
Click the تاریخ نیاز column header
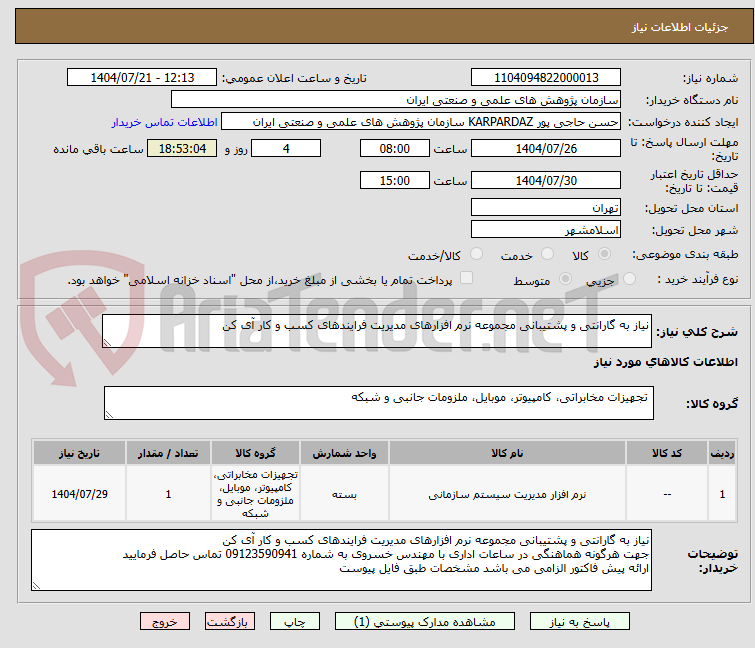(79, 453)
